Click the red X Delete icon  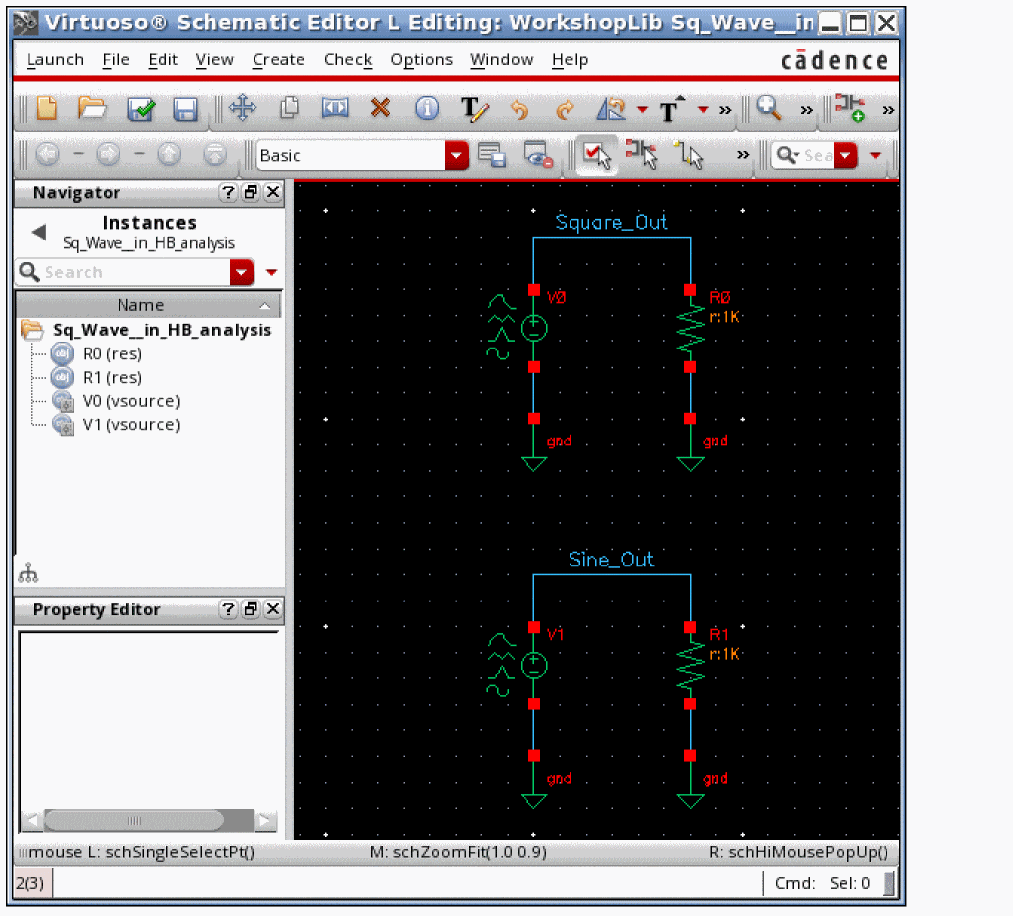pos(380,108)
